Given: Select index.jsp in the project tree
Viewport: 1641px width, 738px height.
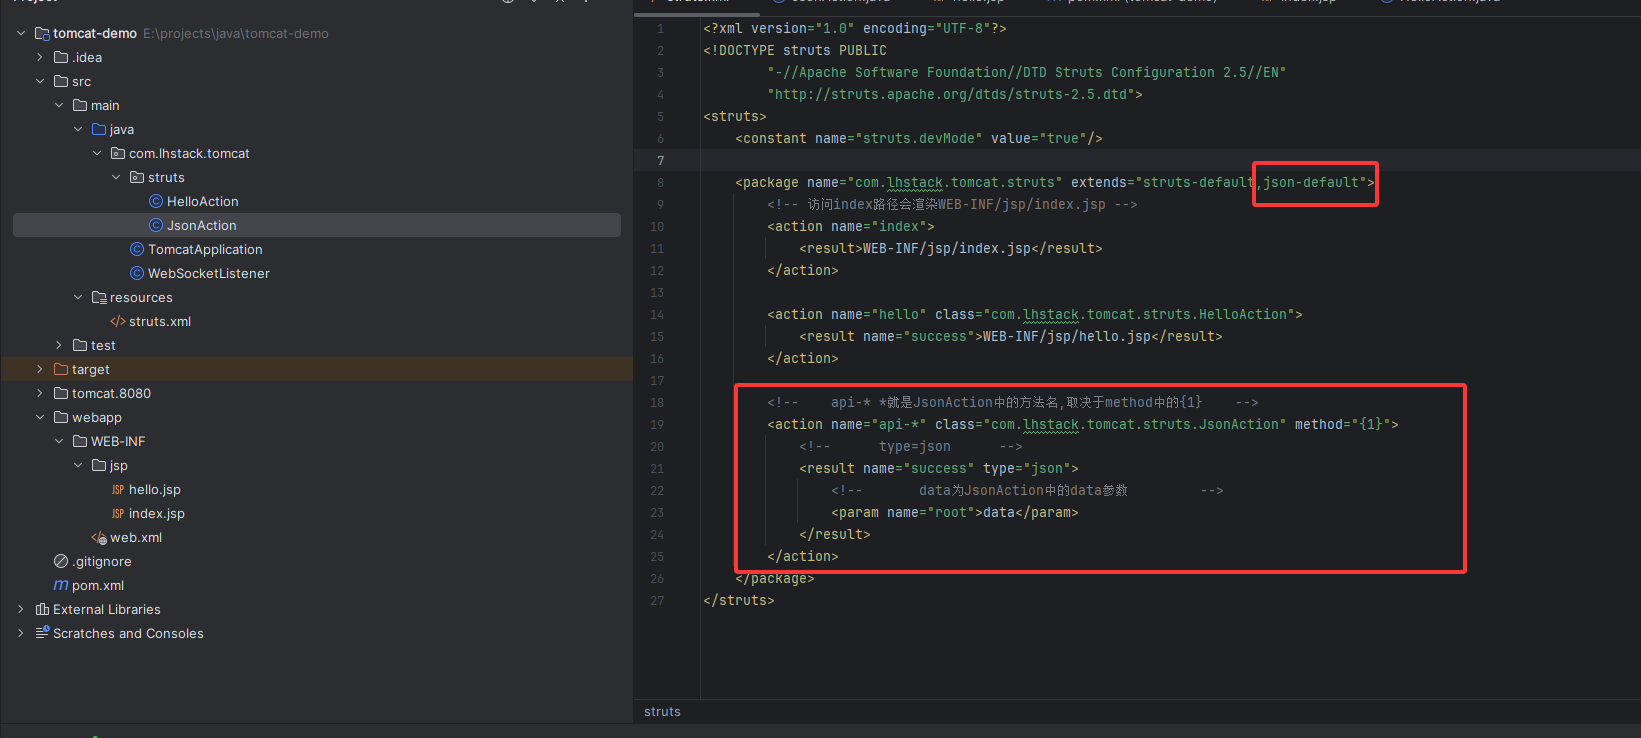Looking at the screenshot, I should pyautogui.click(x=156, y=513).
